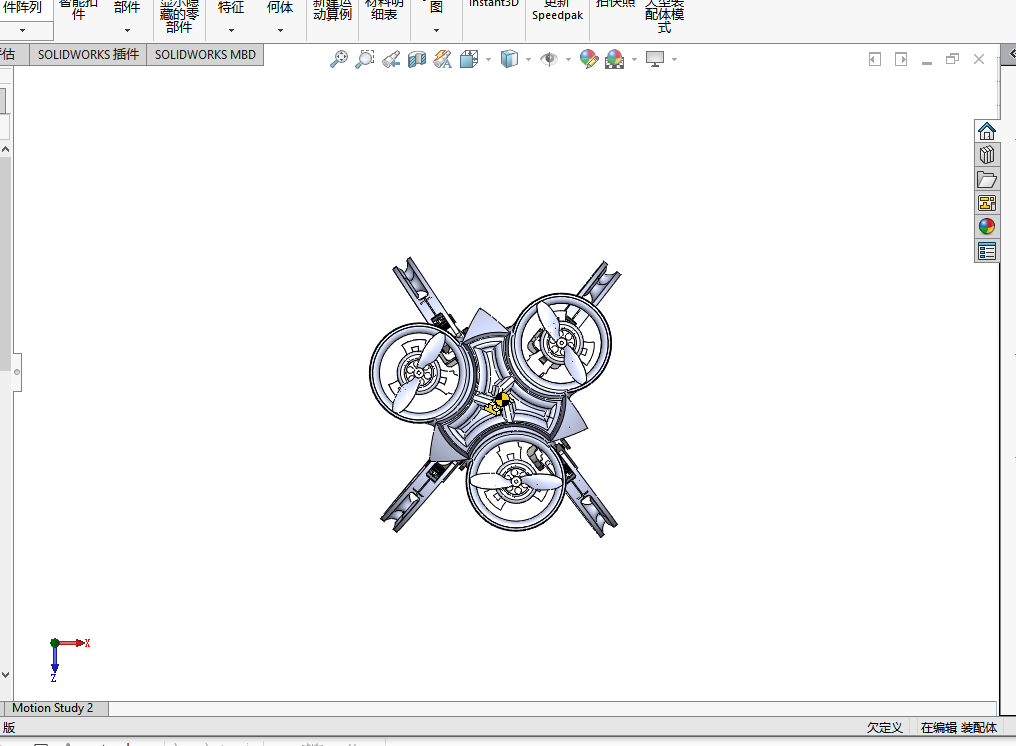The height and width of the screenshot is (746, 1016).
Task: Switch to the SOLIDWORKS 插件 tab
Action: (x=88, y=54)
